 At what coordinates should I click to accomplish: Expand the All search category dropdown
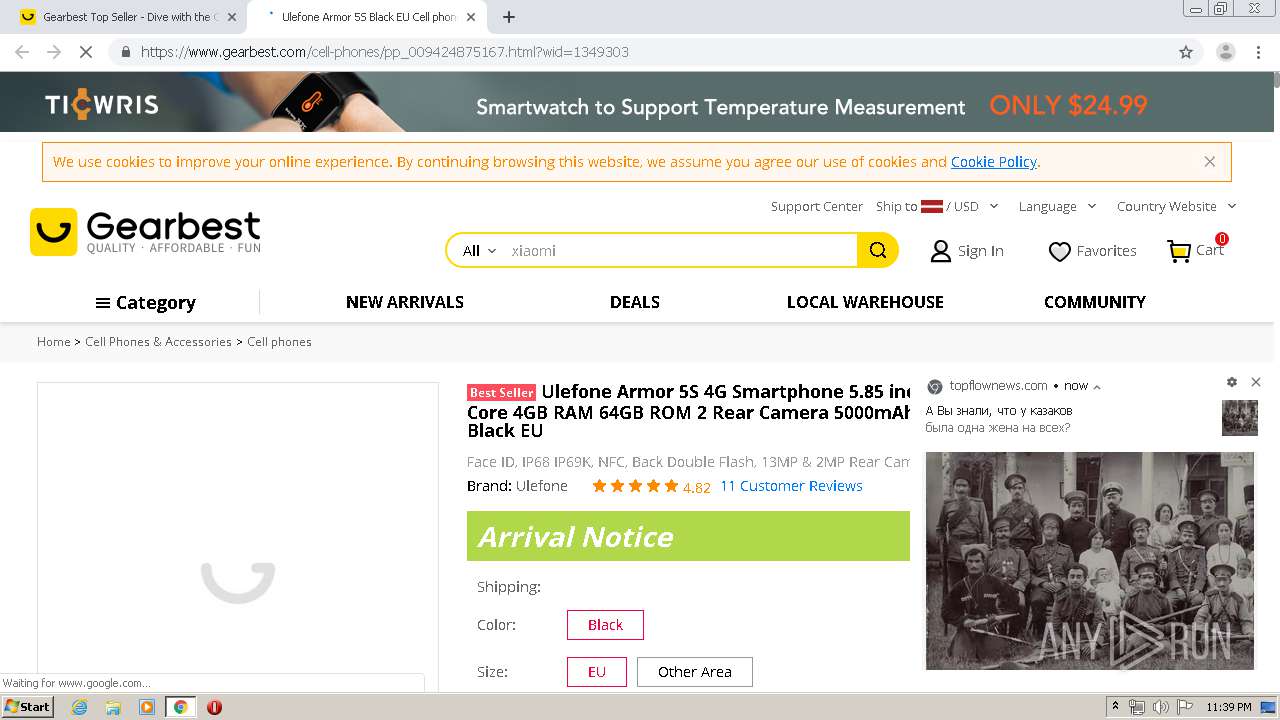[479, 251]
